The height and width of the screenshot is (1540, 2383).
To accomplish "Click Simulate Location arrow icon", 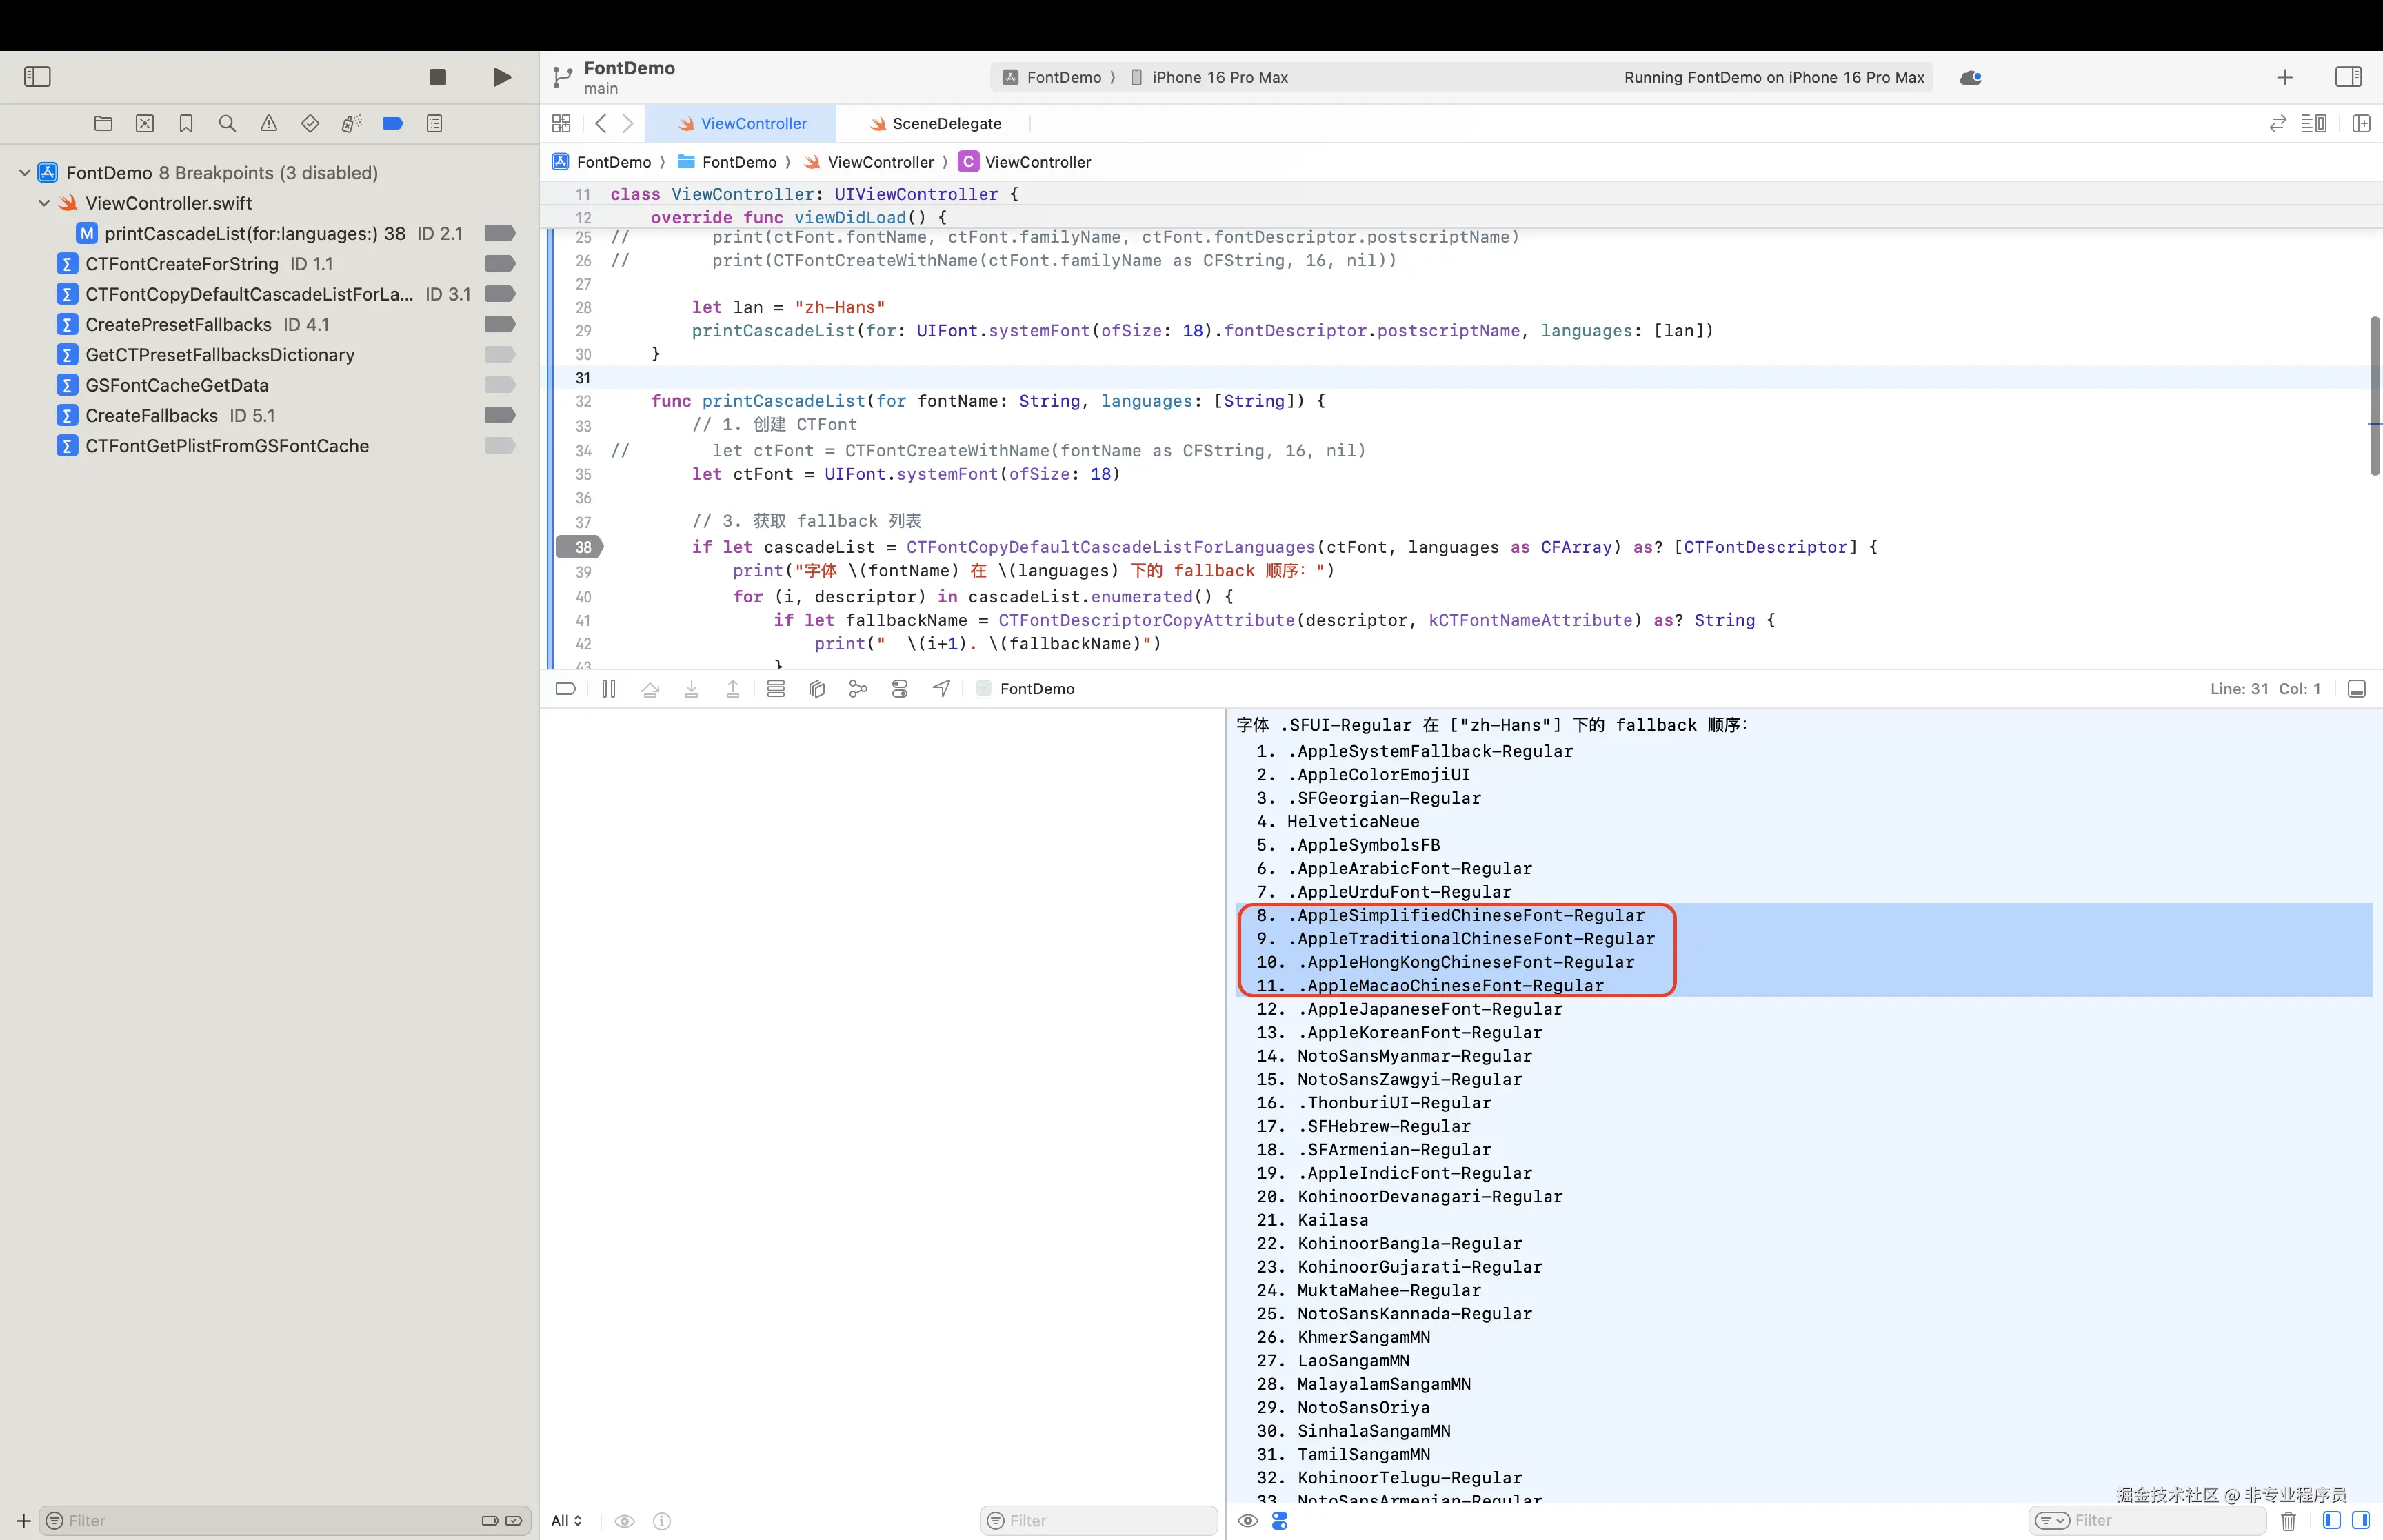I will pyautogui.click(x=941, y=689).
